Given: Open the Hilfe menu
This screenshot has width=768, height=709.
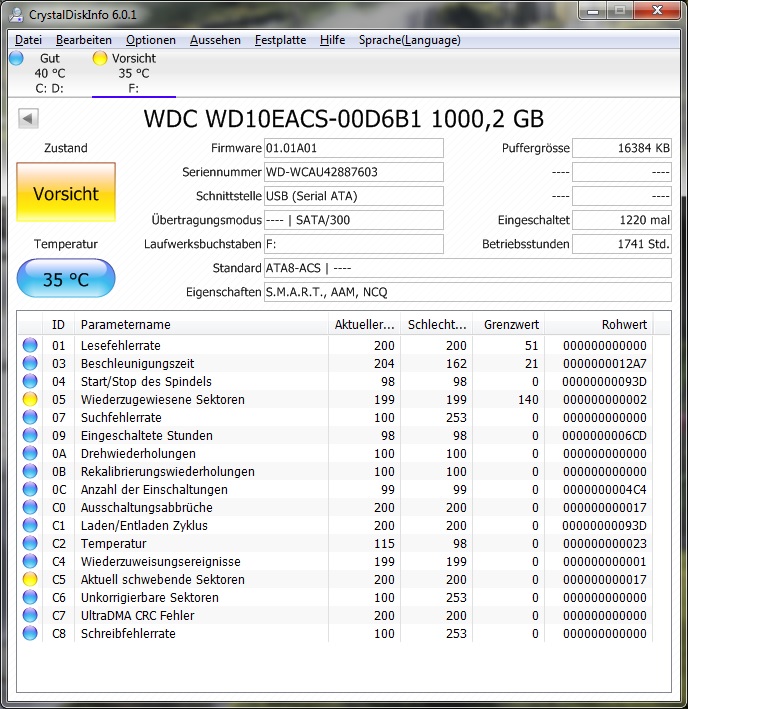Looking at the screenshot, I should click(x=333, y=40).
